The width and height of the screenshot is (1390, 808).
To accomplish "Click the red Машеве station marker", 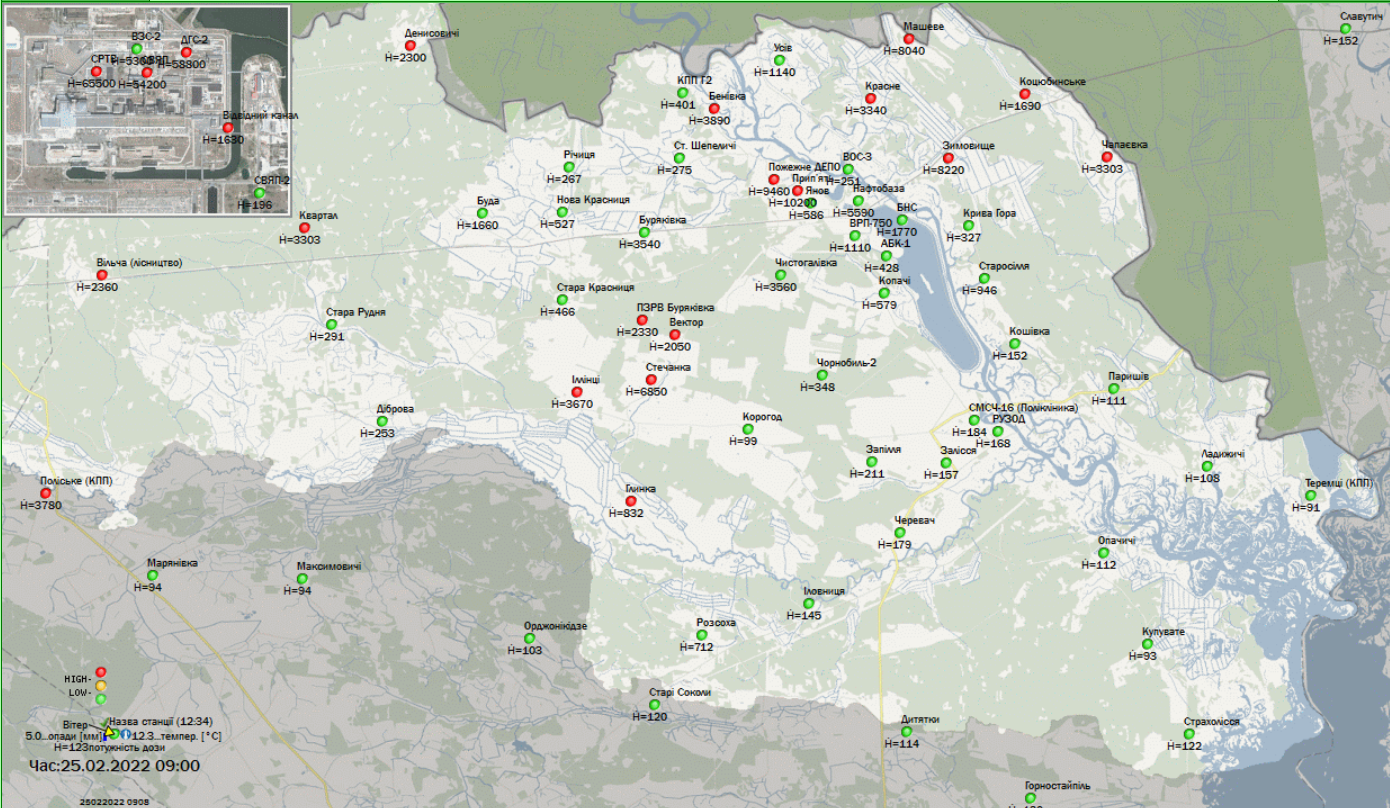I will pyautogui.click(x=909, y=39).
